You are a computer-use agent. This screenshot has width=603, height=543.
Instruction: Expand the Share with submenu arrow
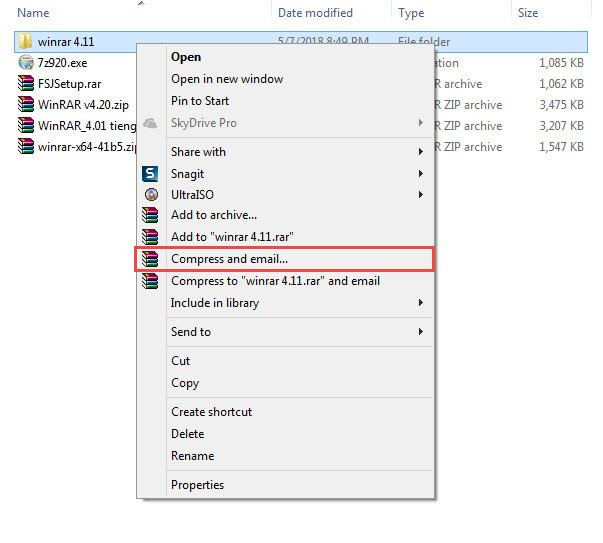click(421, 152)
